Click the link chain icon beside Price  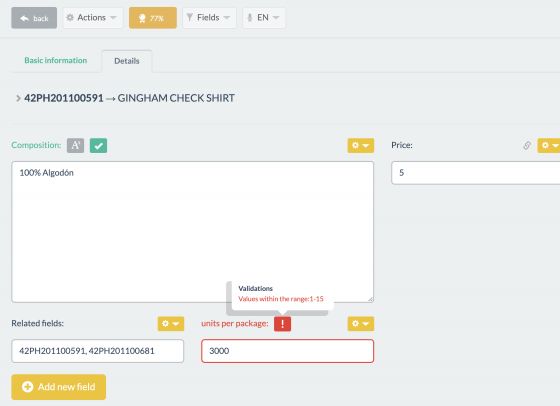tap(527, 145)
